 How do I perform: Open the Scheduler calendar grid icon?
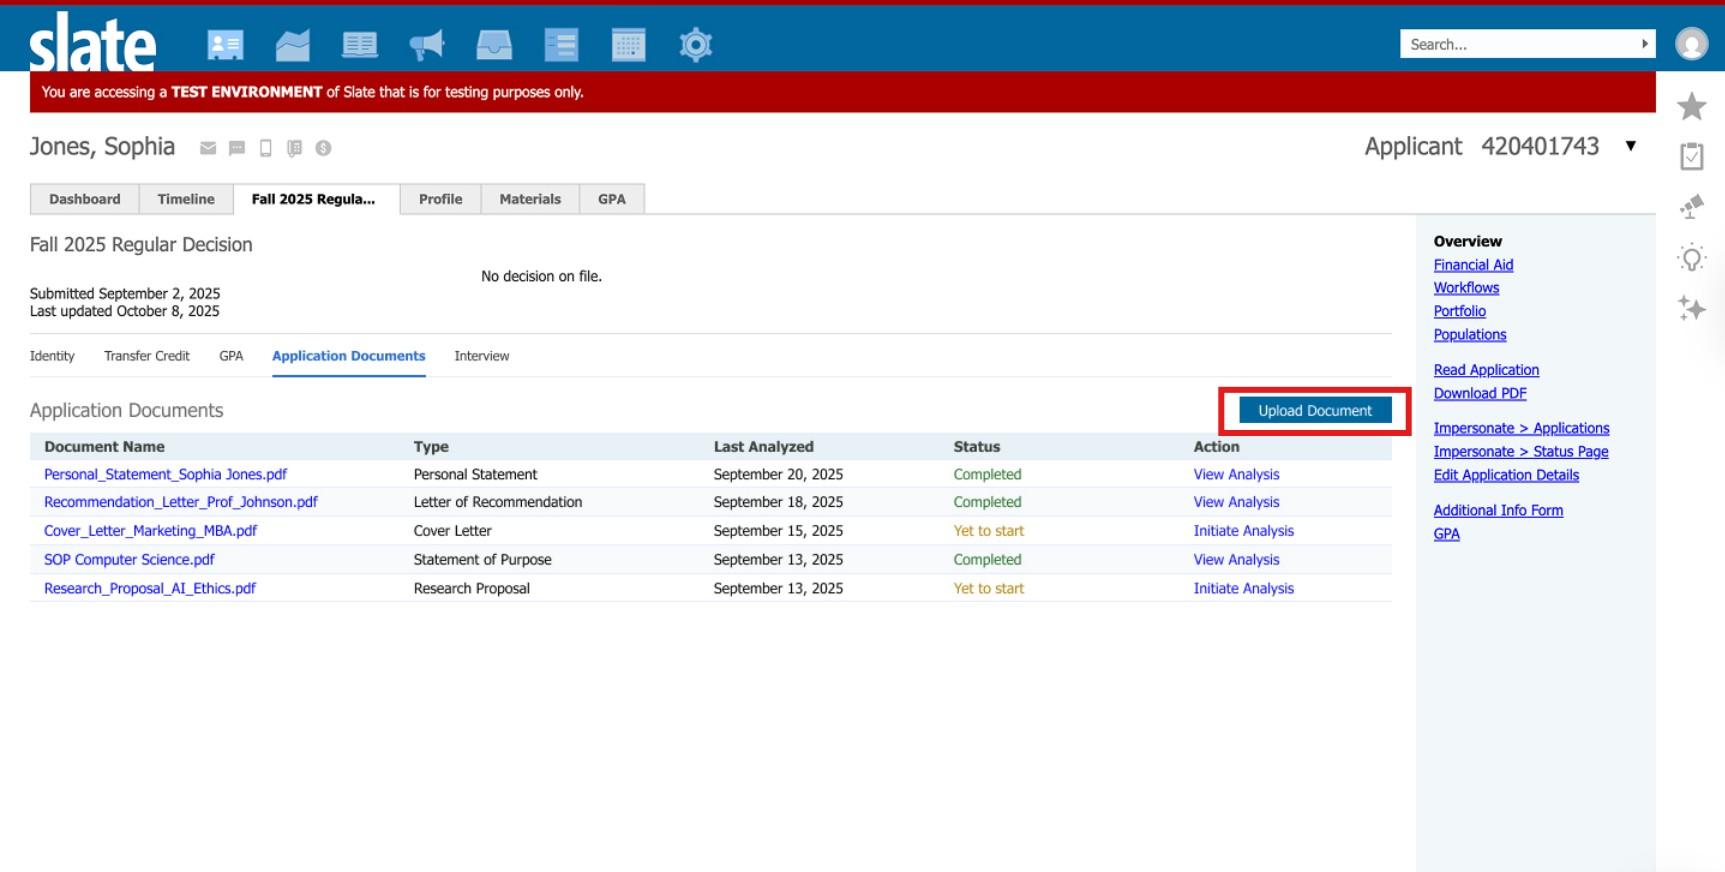point(628,45)
